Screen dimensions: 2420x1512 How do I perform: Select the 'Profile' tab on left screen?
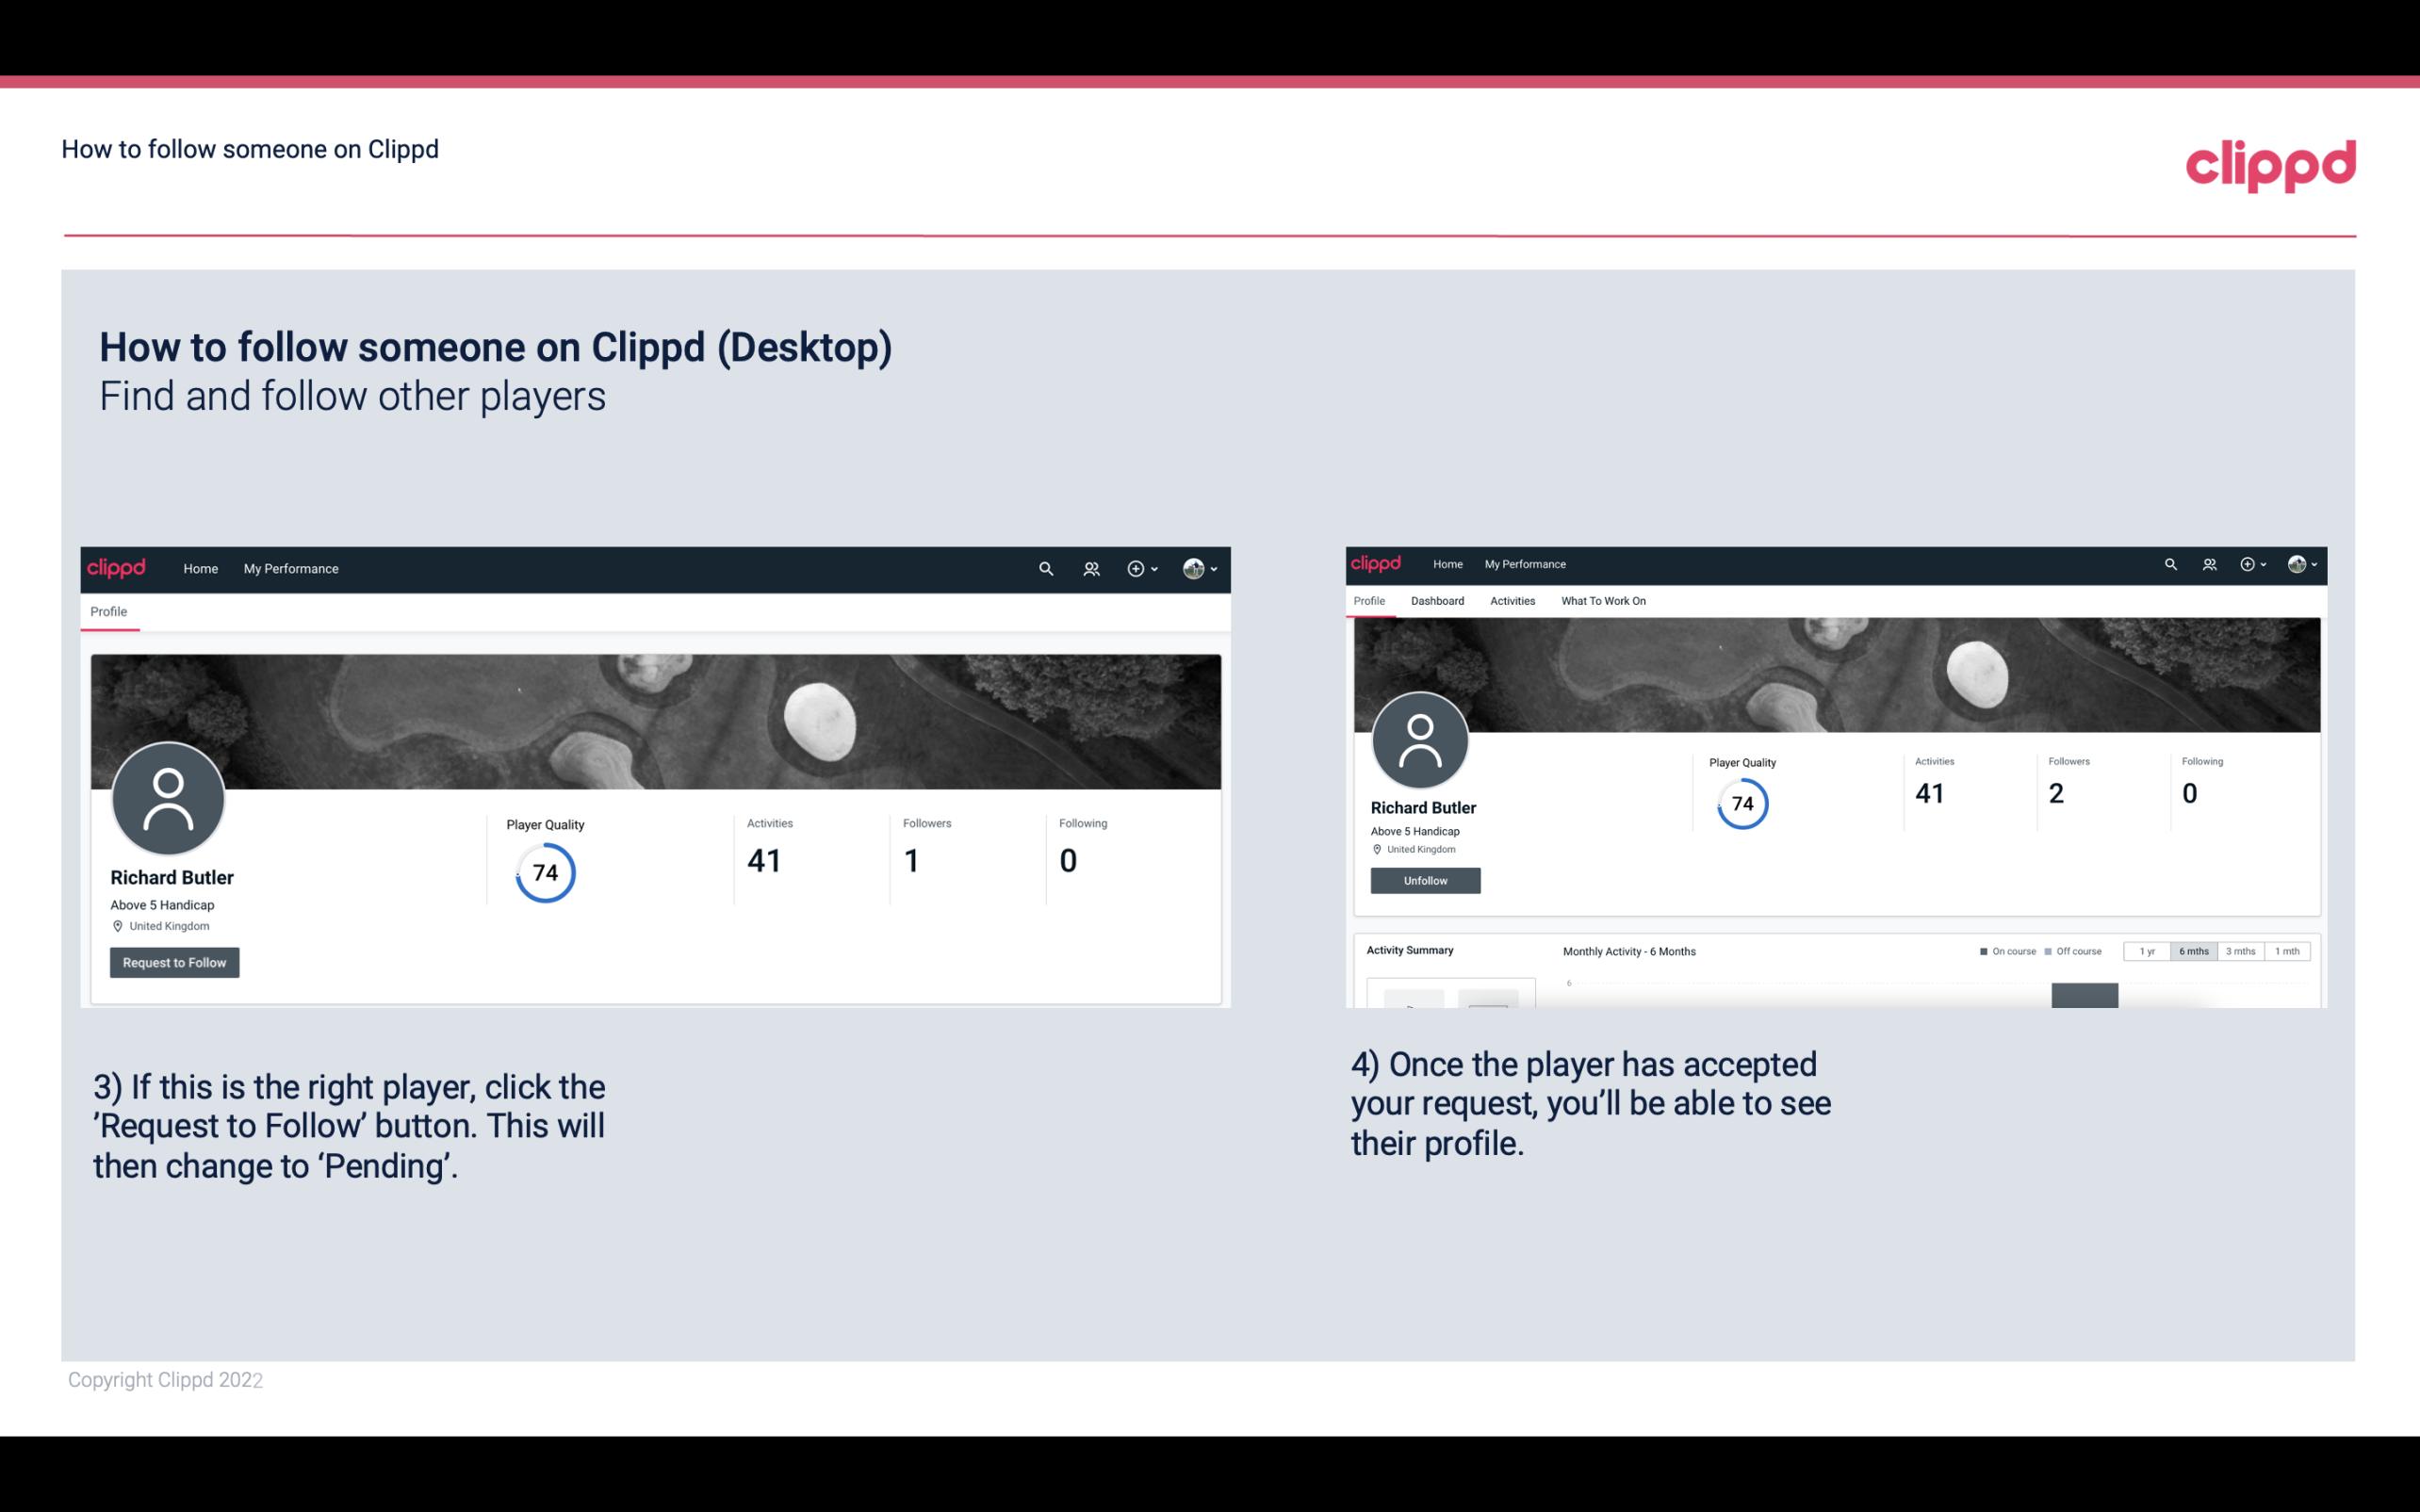pos(106,611)
